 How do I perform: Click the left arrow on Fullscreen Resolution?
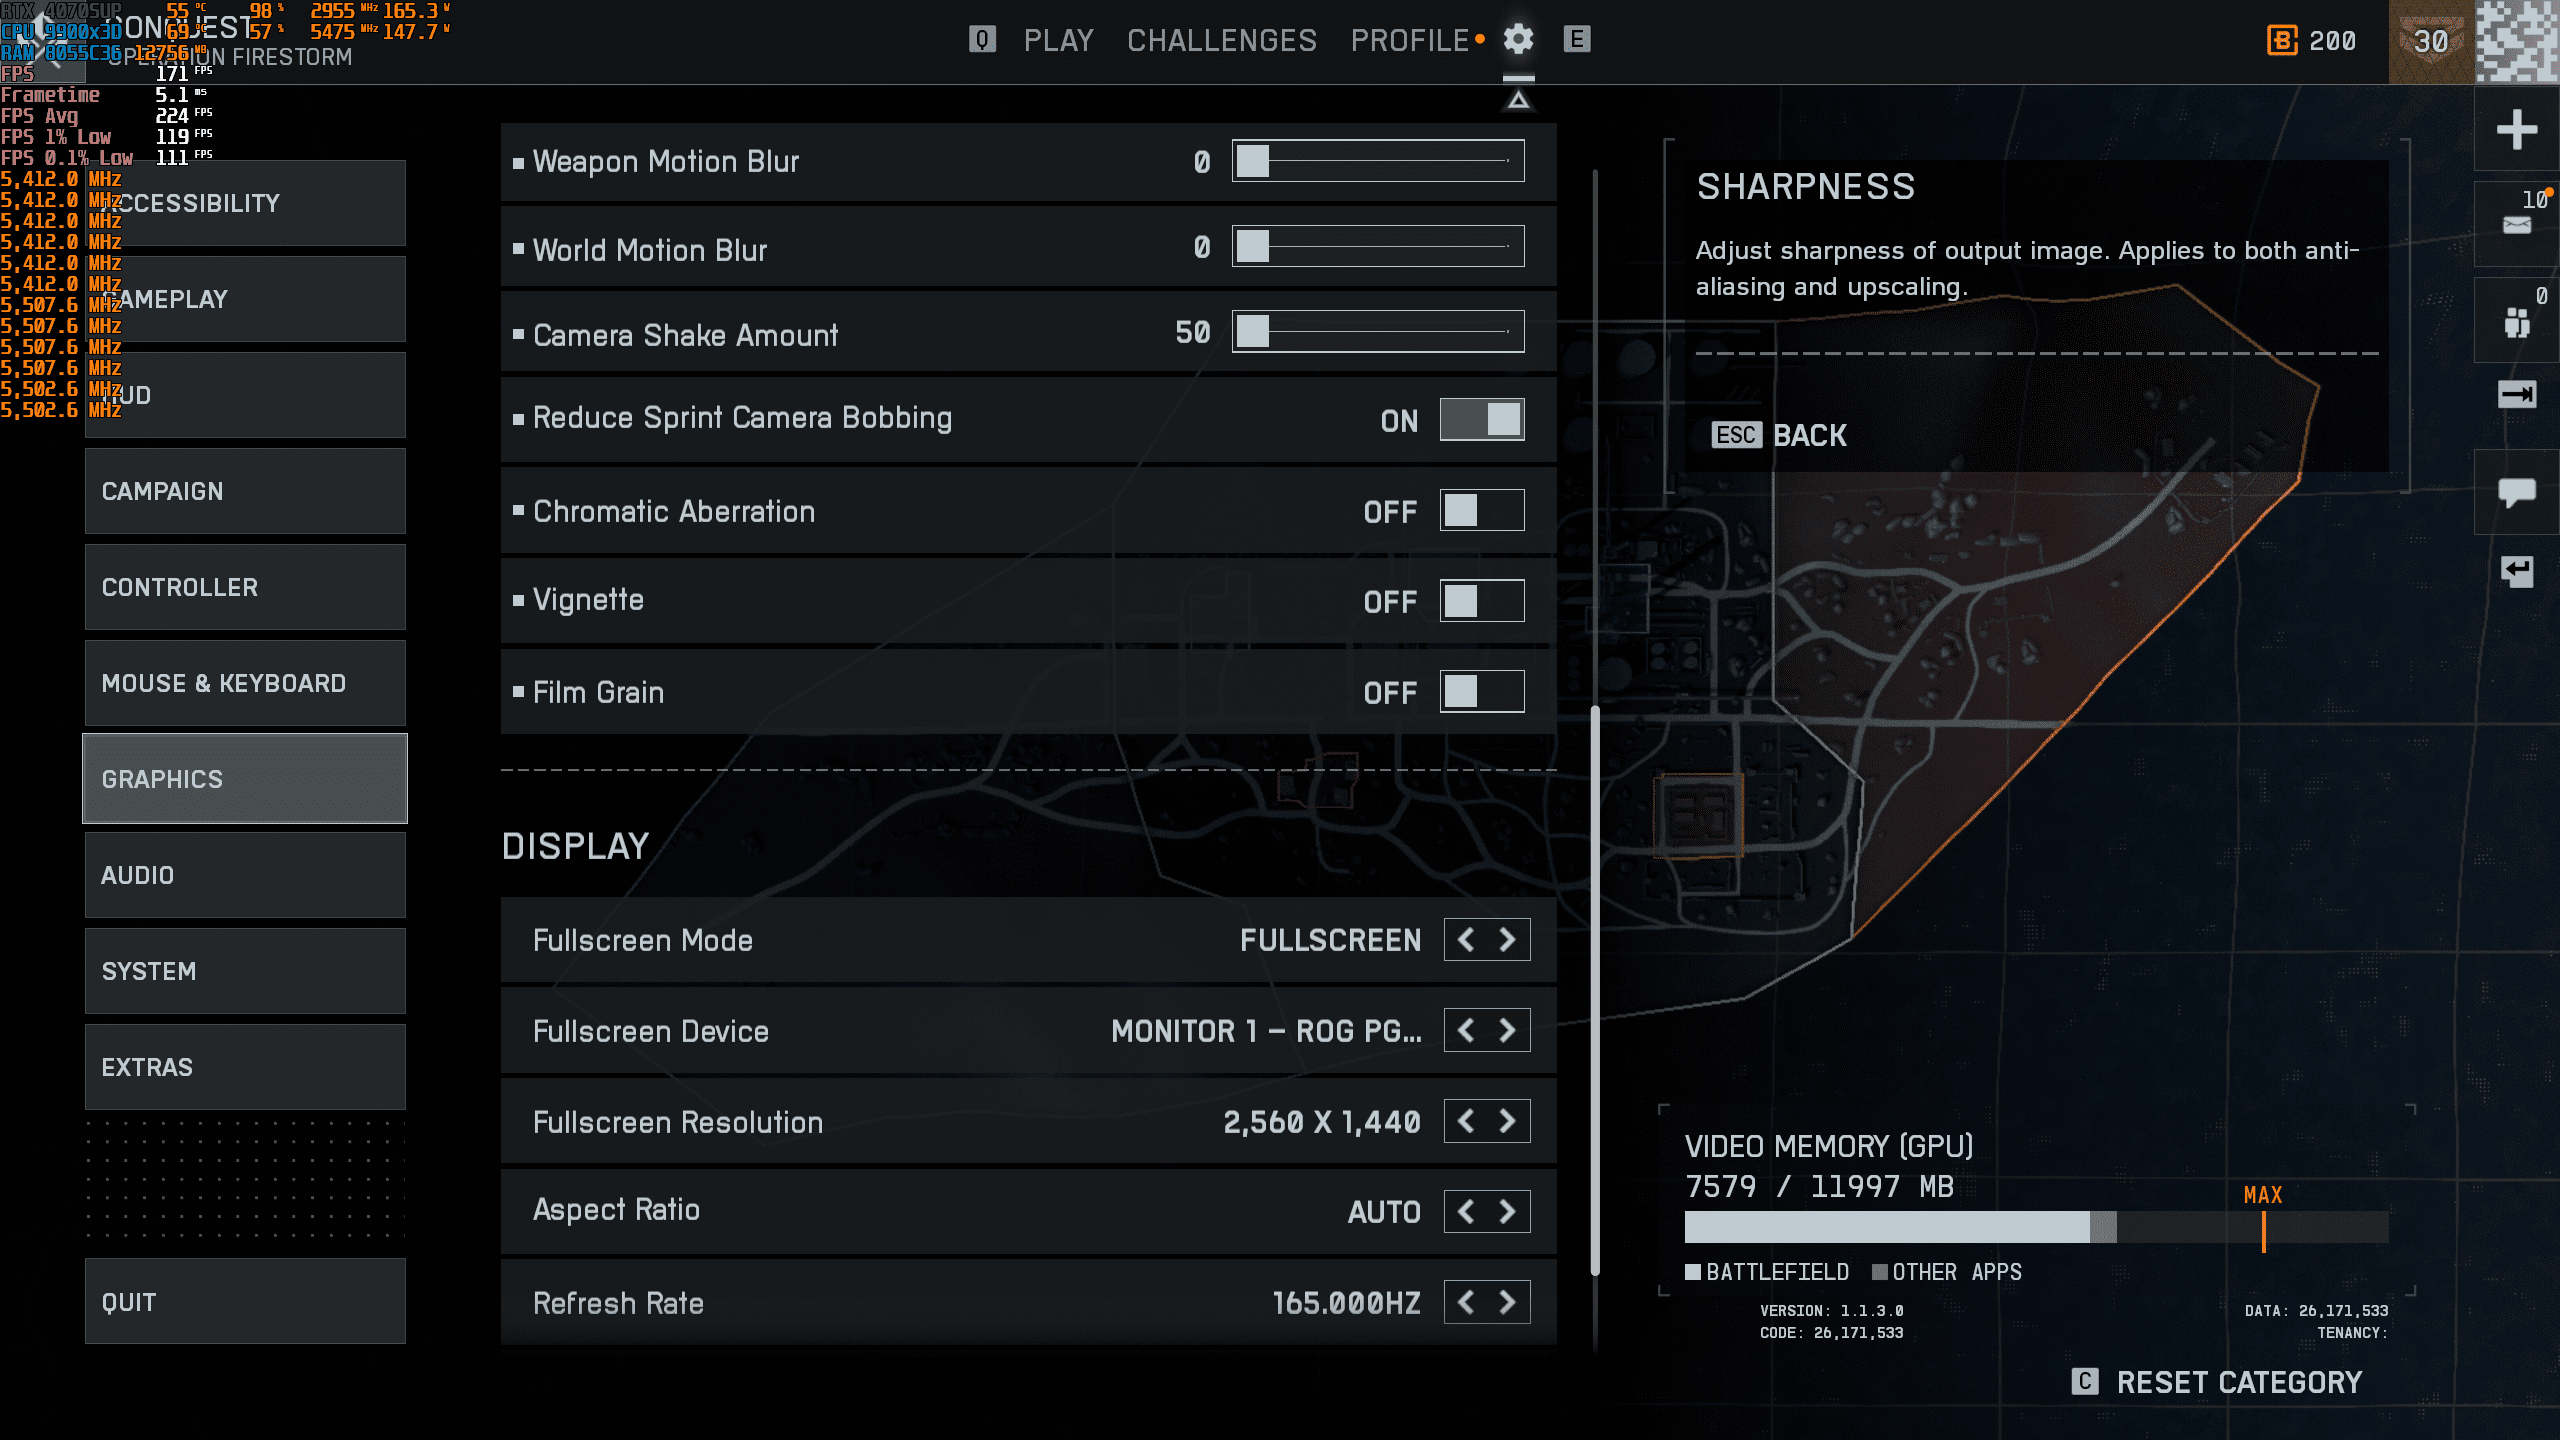(x=1465, y=1121)
